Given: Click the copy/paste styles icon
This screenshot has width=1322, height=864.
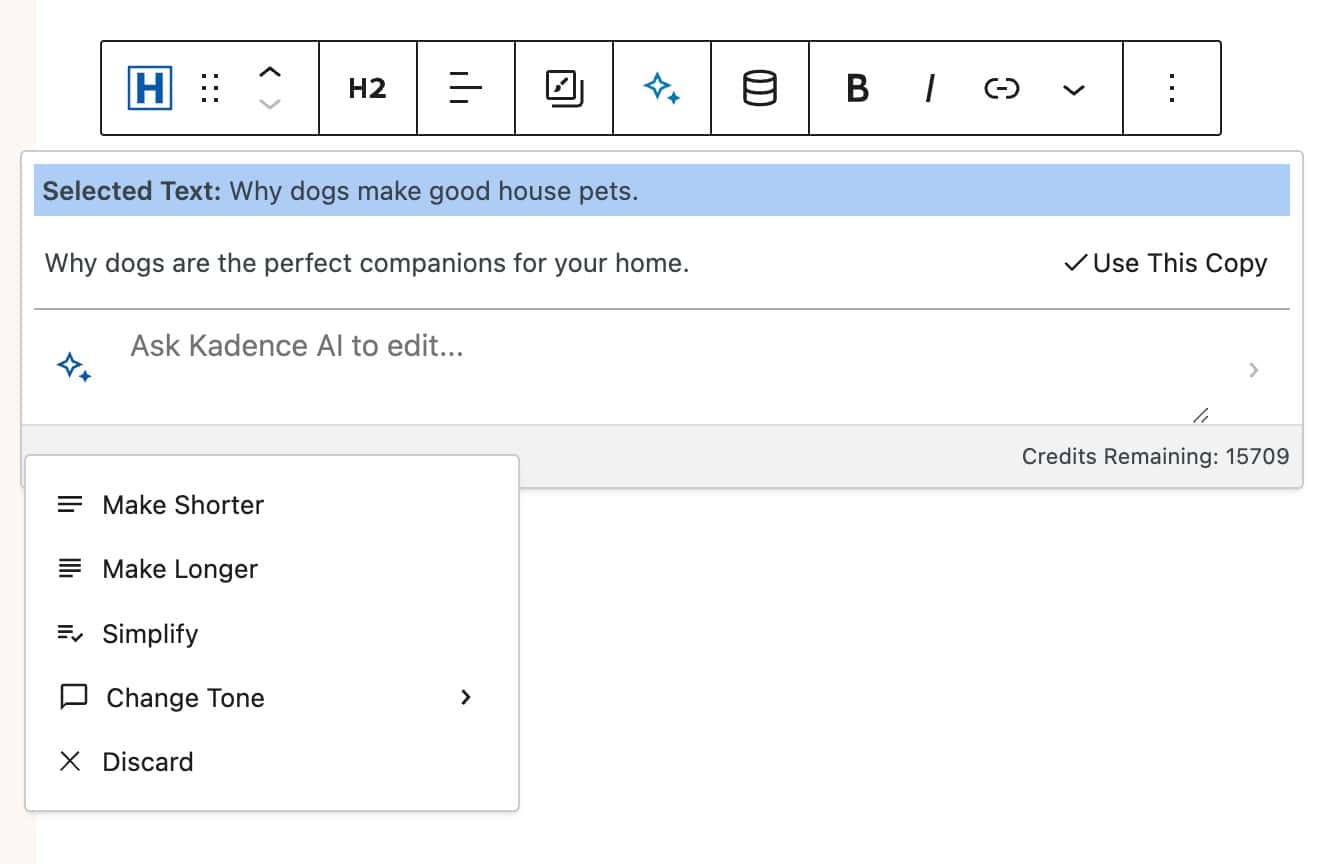Looking at the screenshot, I should click(x=564, y=88).
